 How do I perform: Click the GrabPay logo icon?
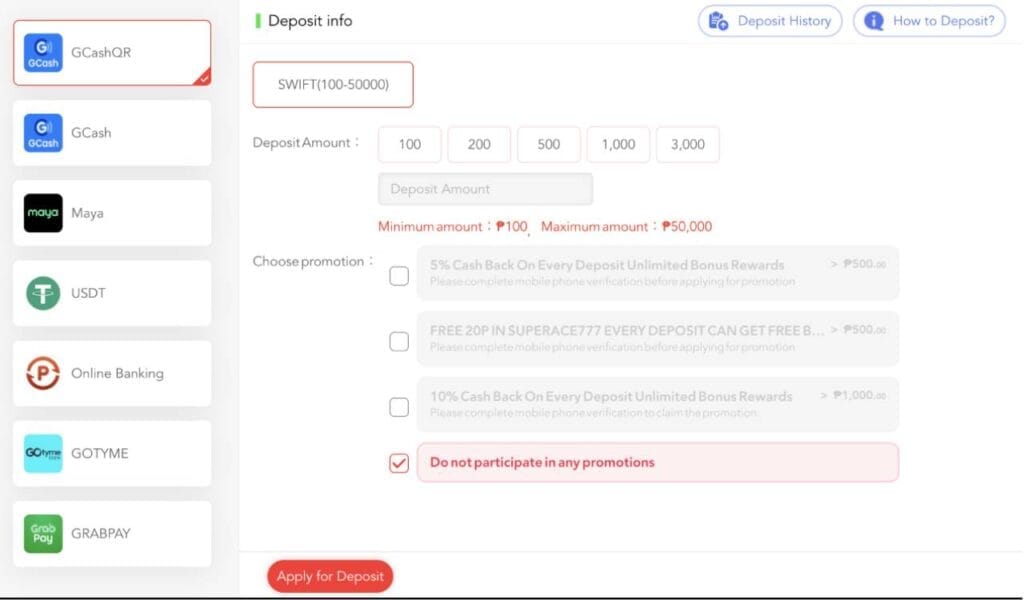point(43,533)
